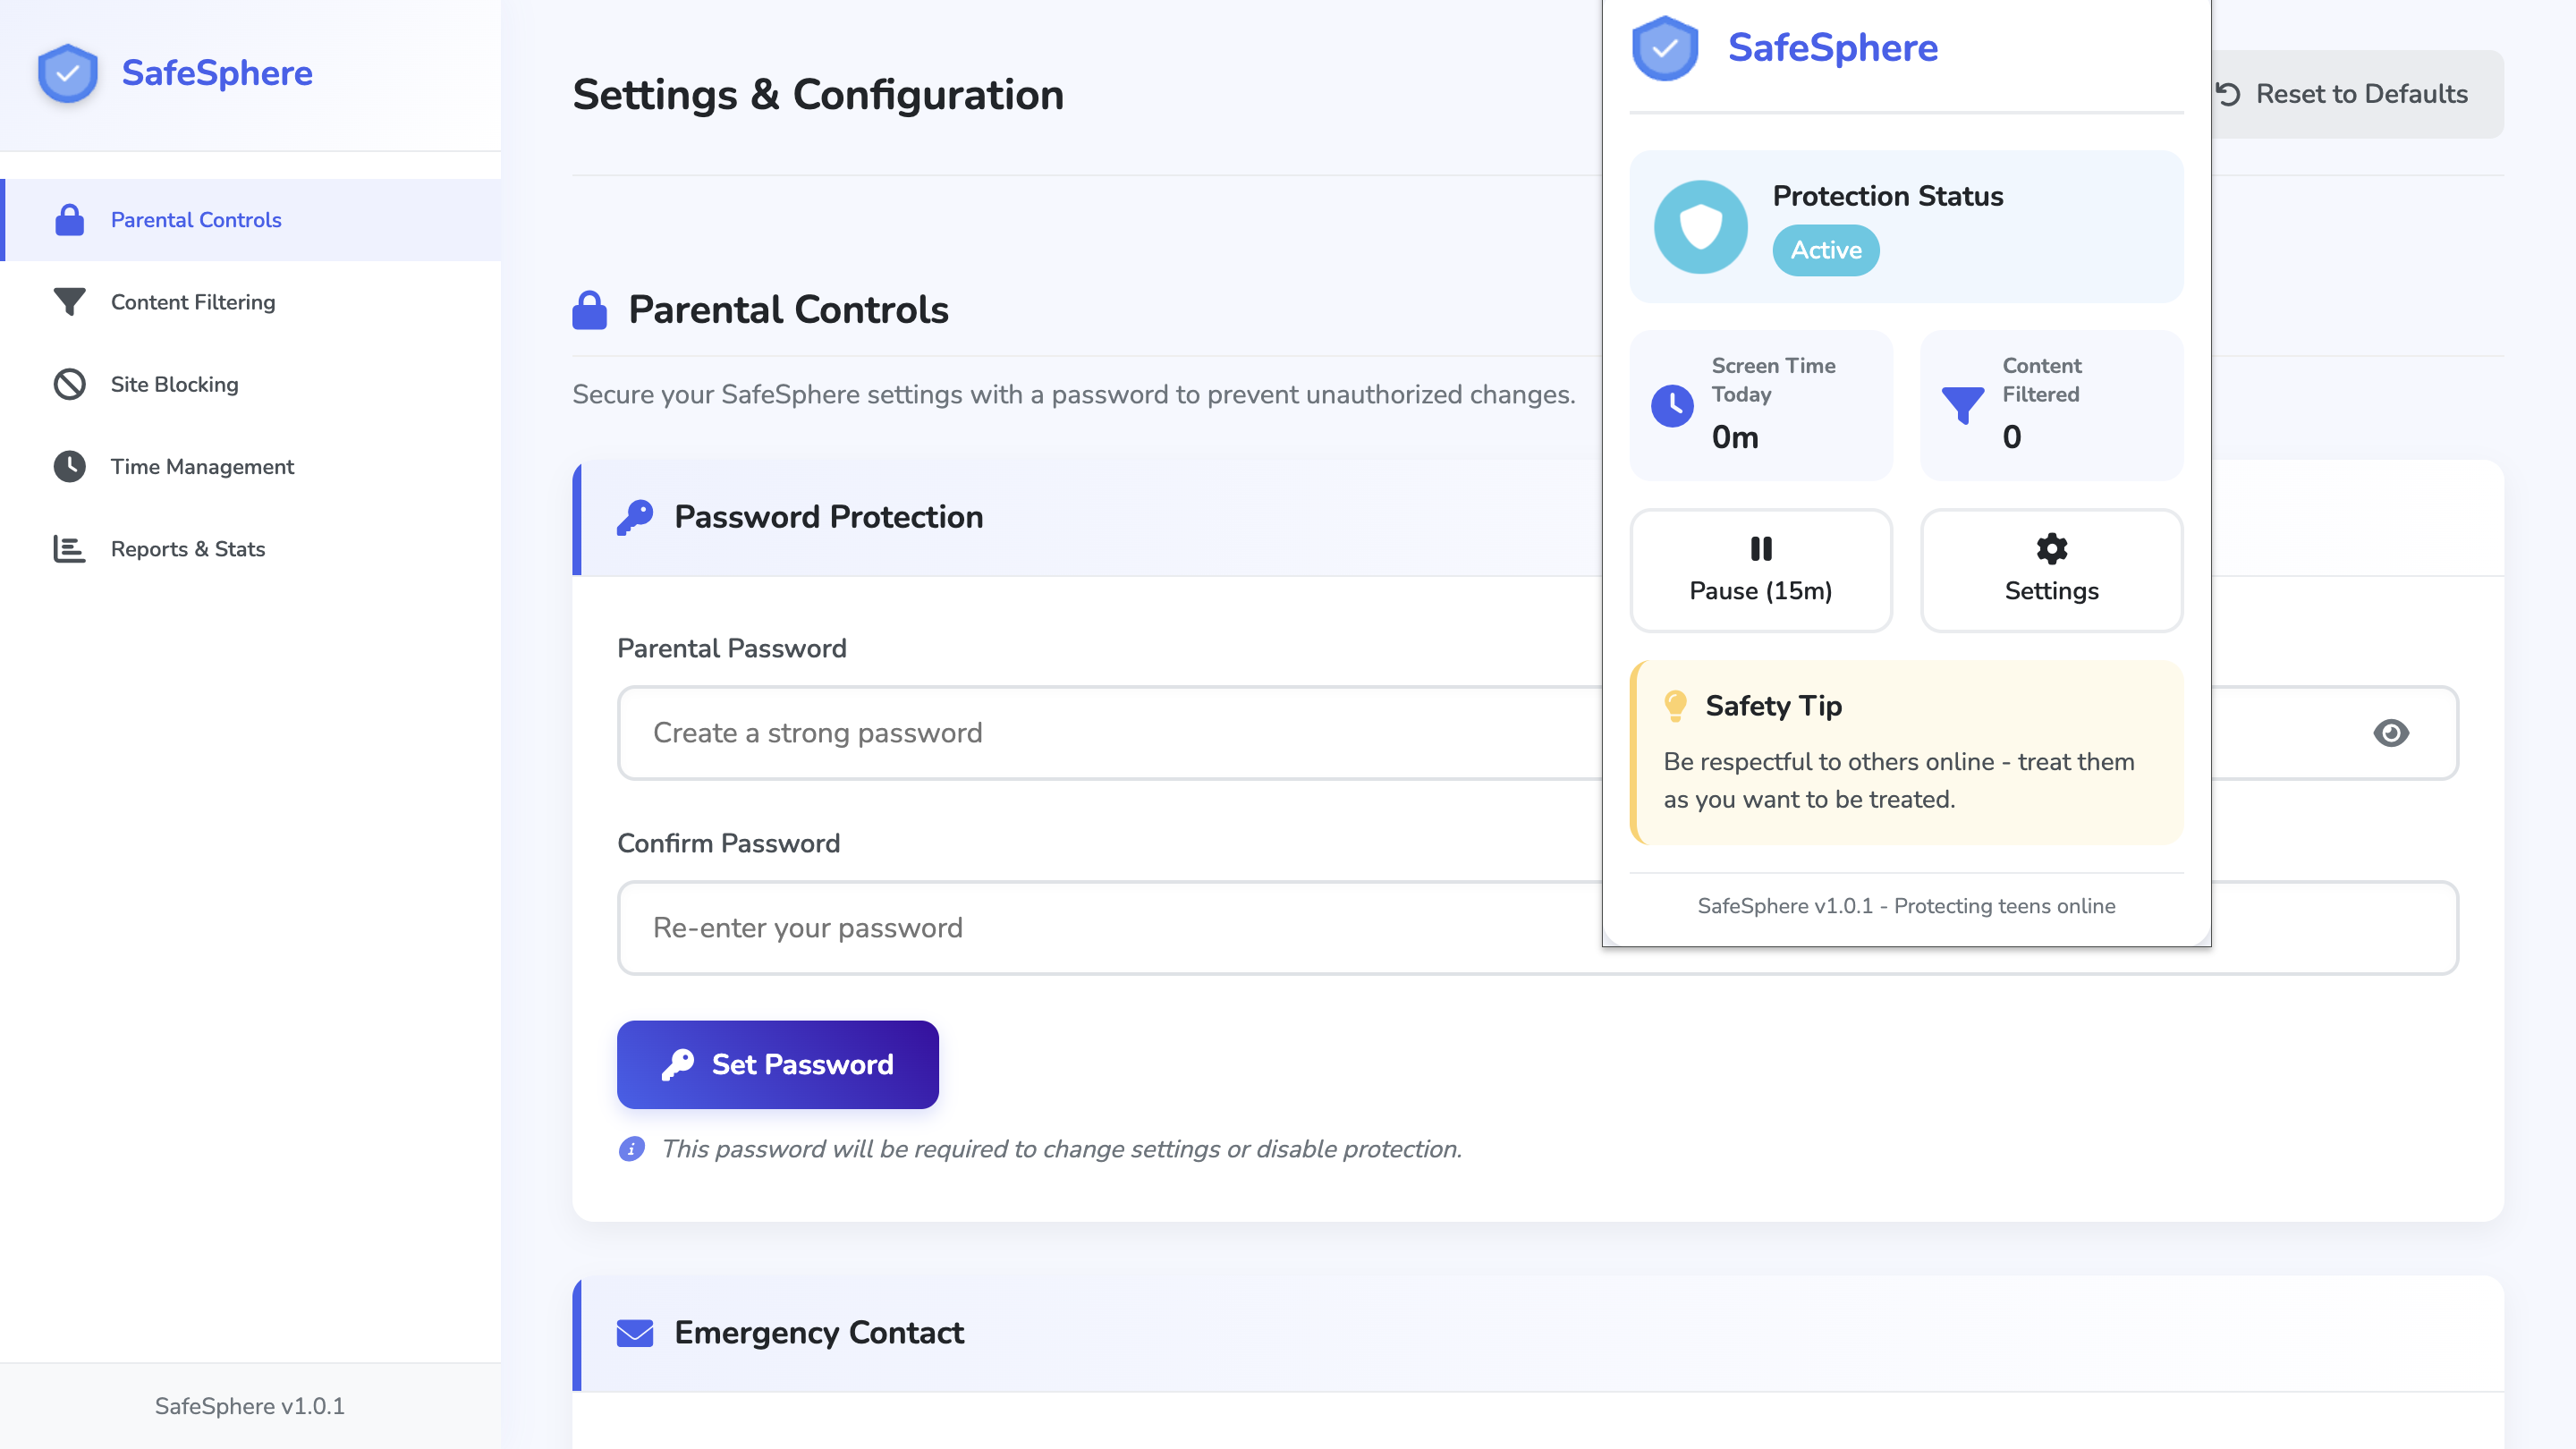This screenshot has width=2576, height=1449.
Task: Click the envelope icon next to Emergency Contact
Action: coord(635,1333)
